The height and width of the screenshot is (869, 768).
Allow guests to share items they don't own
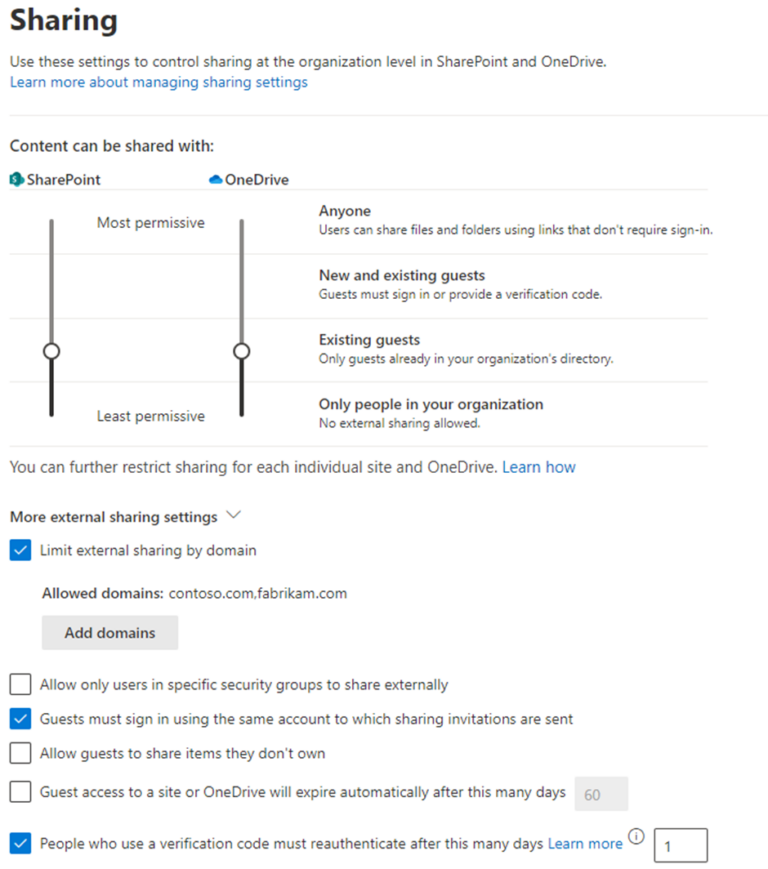pyautogui.click(x=20, y=753)
